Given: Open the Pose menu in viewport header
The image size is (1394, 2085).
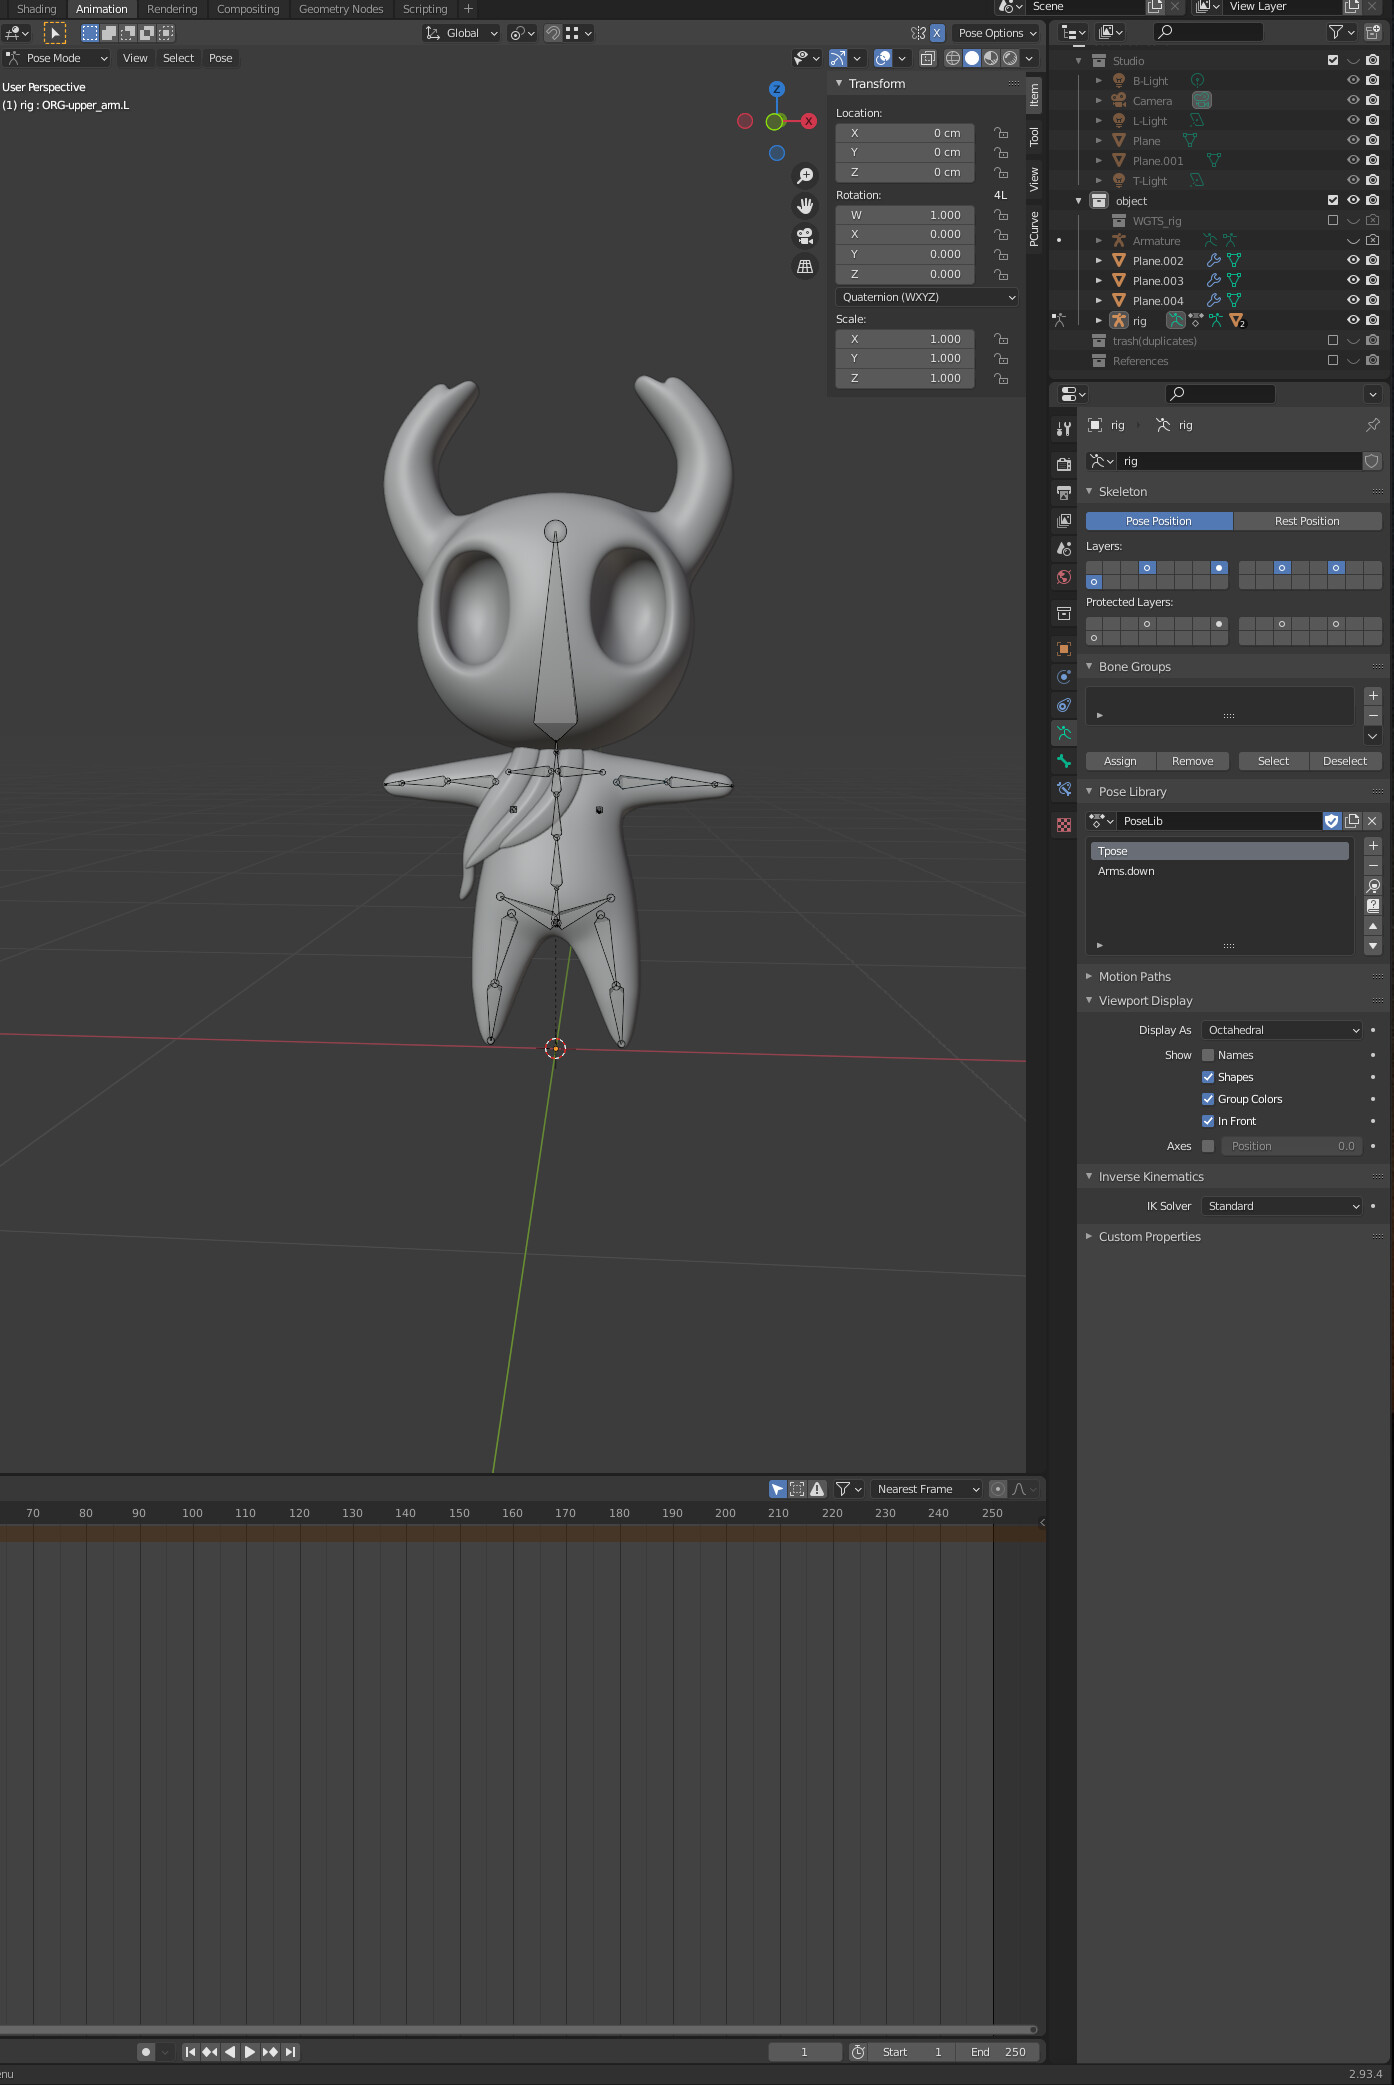Looking at the screenshot, I should pos(221,59).
